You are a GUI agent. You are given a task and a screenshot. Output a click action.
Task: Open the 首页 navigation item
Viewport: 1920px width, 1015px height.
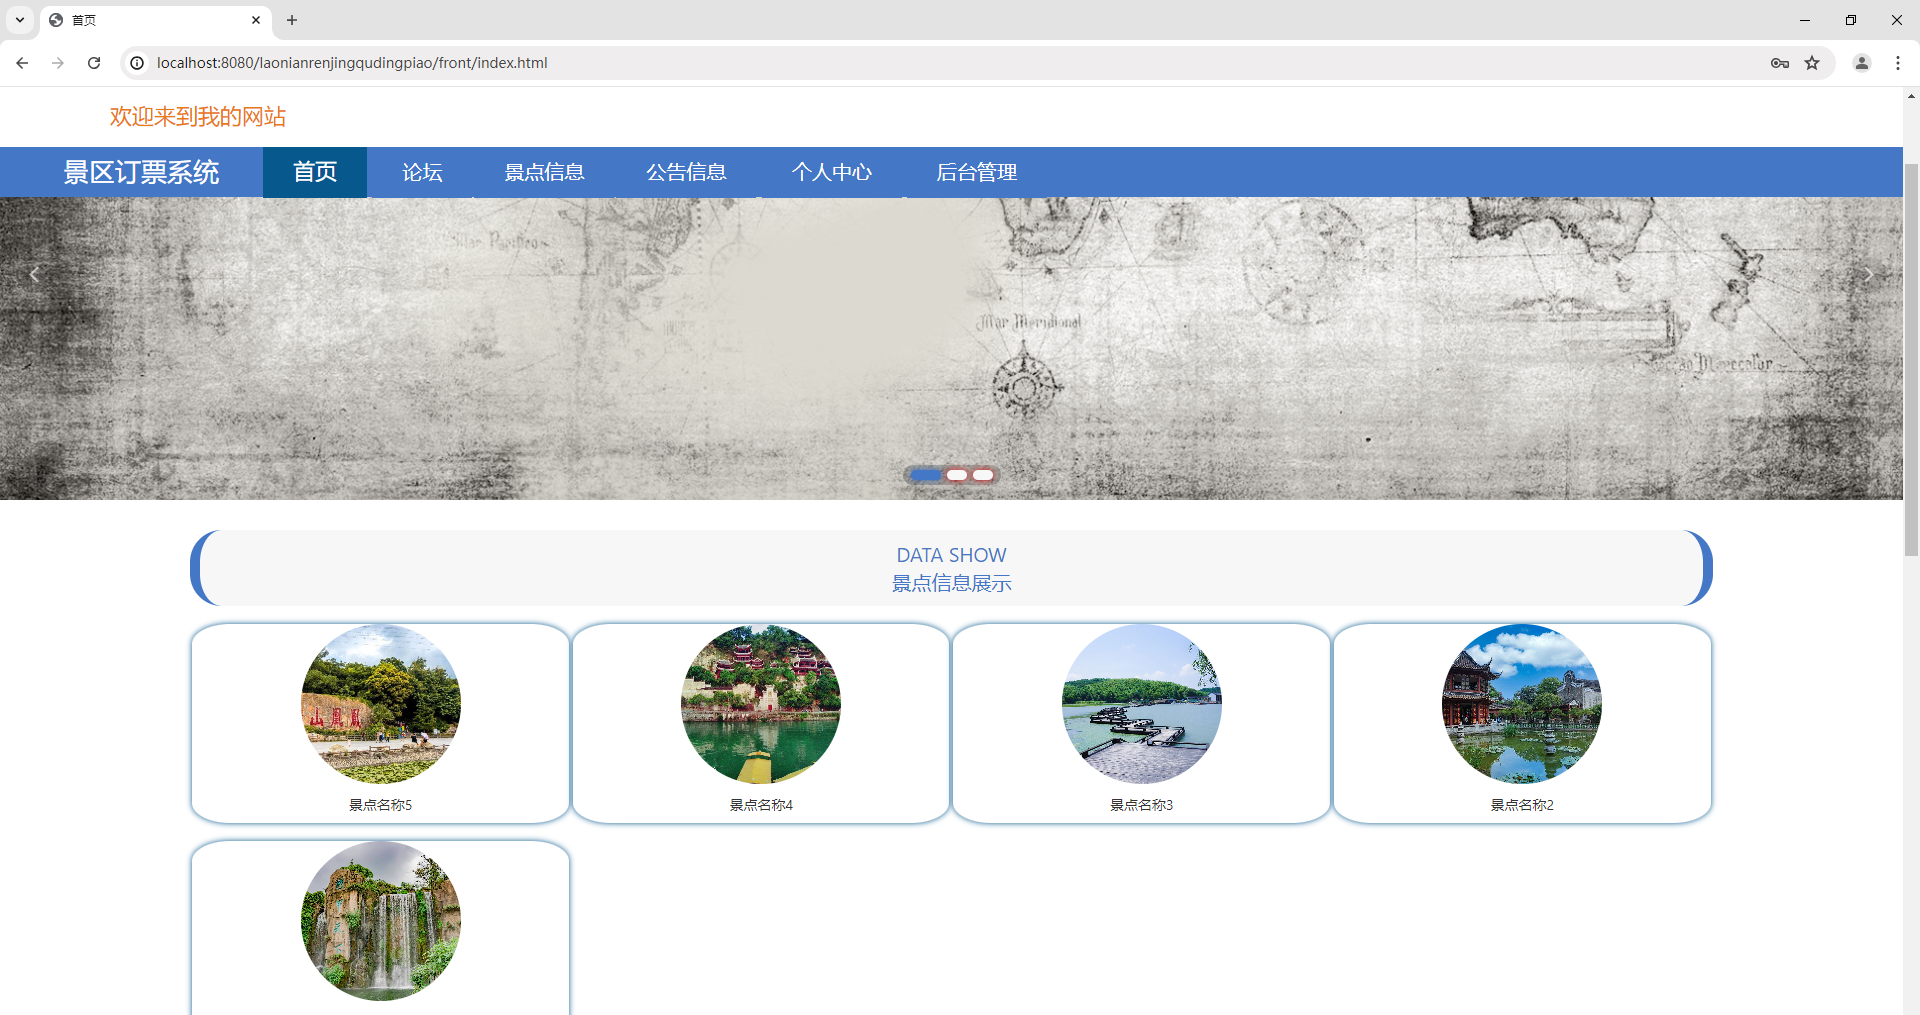(315, 172)
